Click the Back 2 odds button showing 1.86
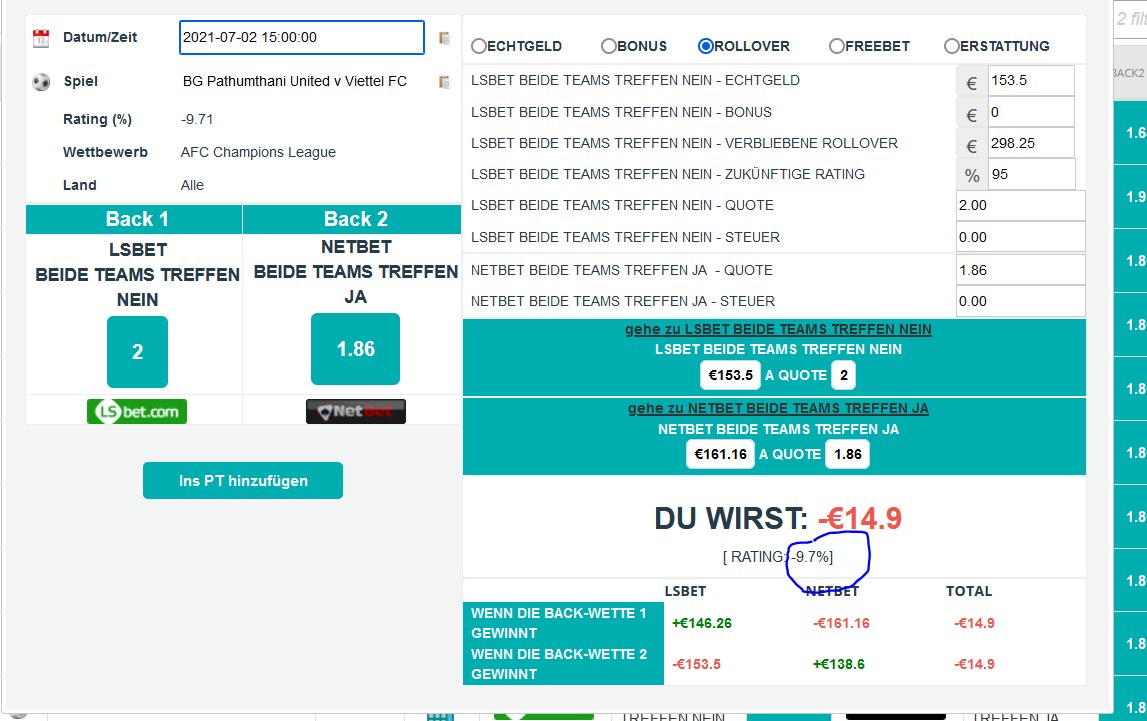 356,349
